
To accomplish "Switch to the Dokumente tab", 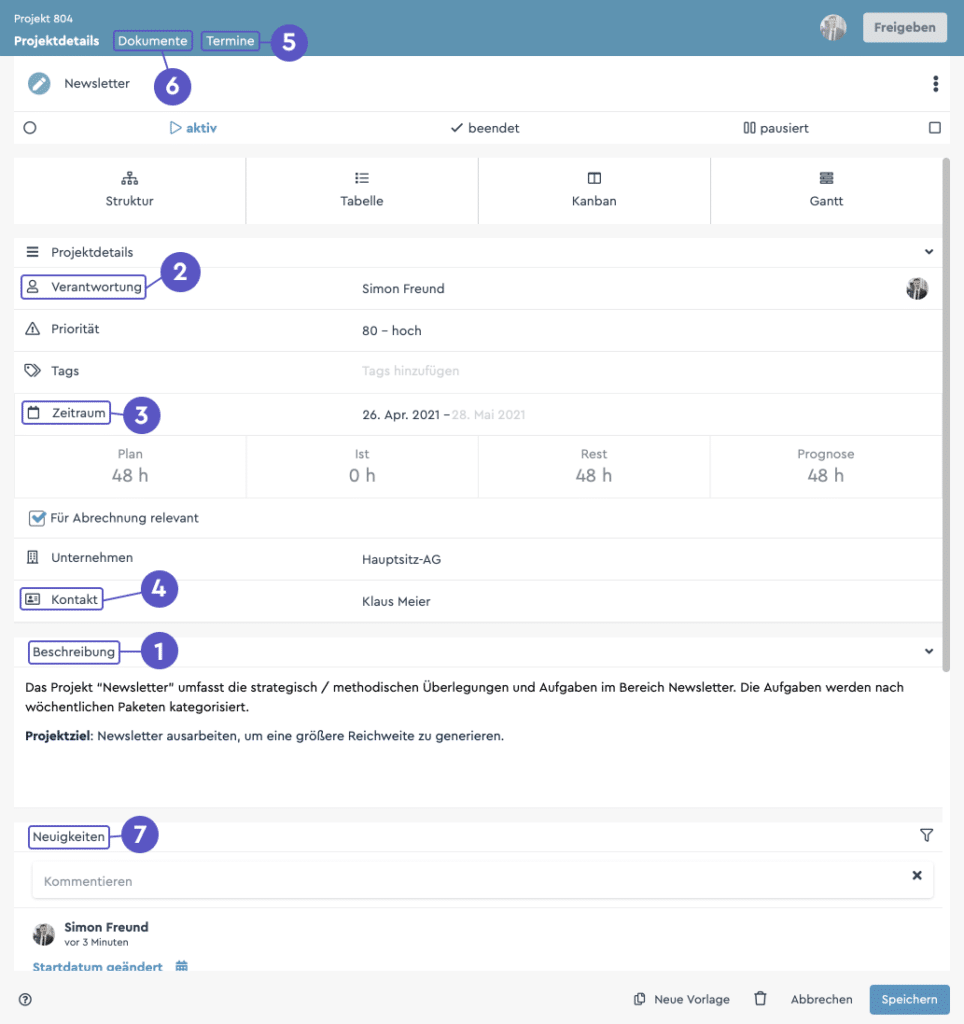I will point(152,41).
